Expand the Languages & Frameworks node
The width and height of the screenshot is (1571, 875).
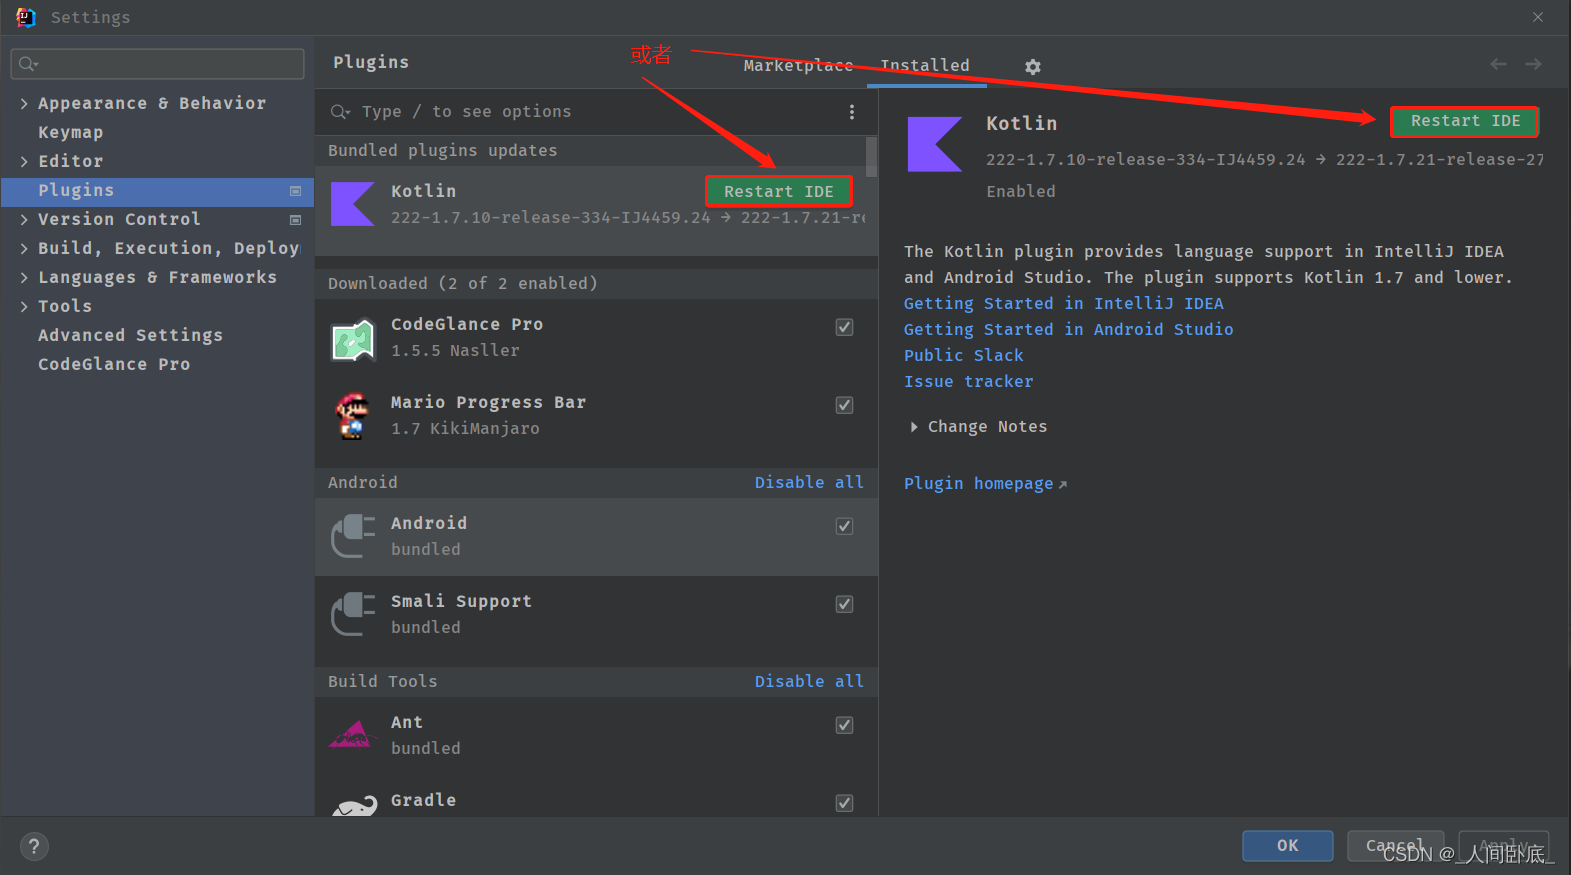point(24,278)
